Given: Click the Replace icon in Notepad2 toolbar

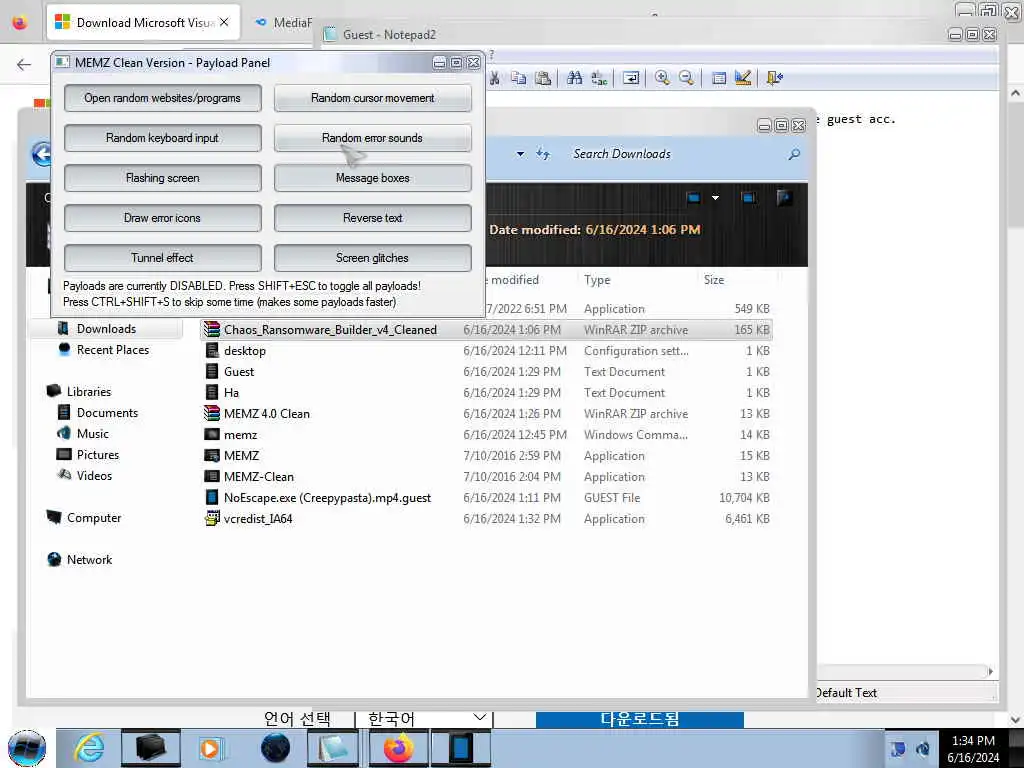Looking at the screenshot, I should (599, 78).
